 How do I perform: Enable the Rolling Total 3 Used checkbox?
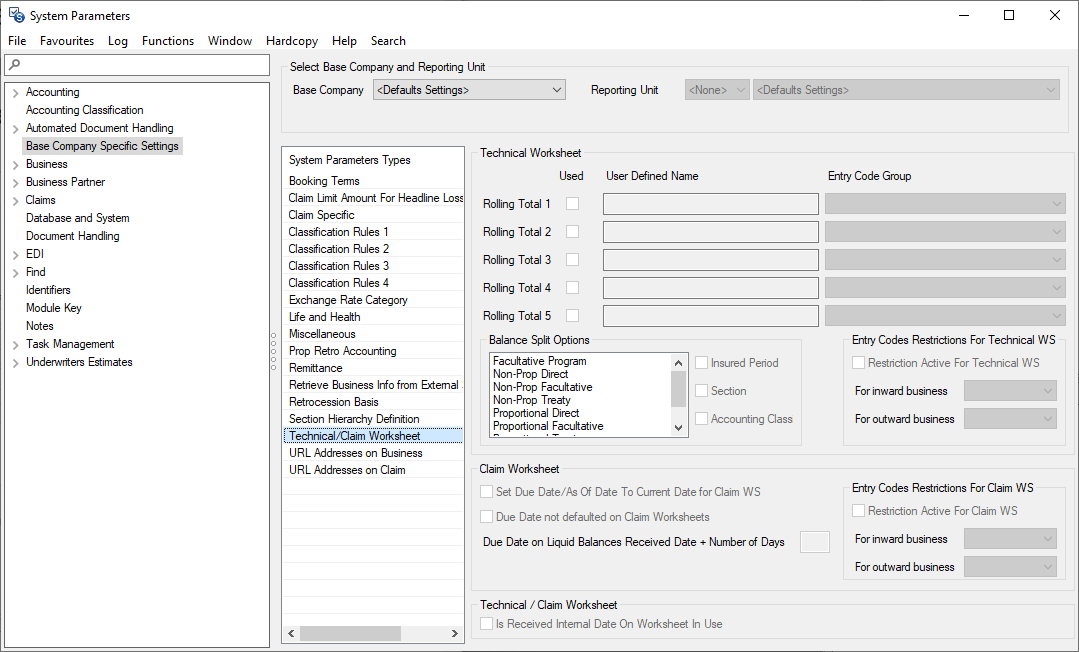573,259
